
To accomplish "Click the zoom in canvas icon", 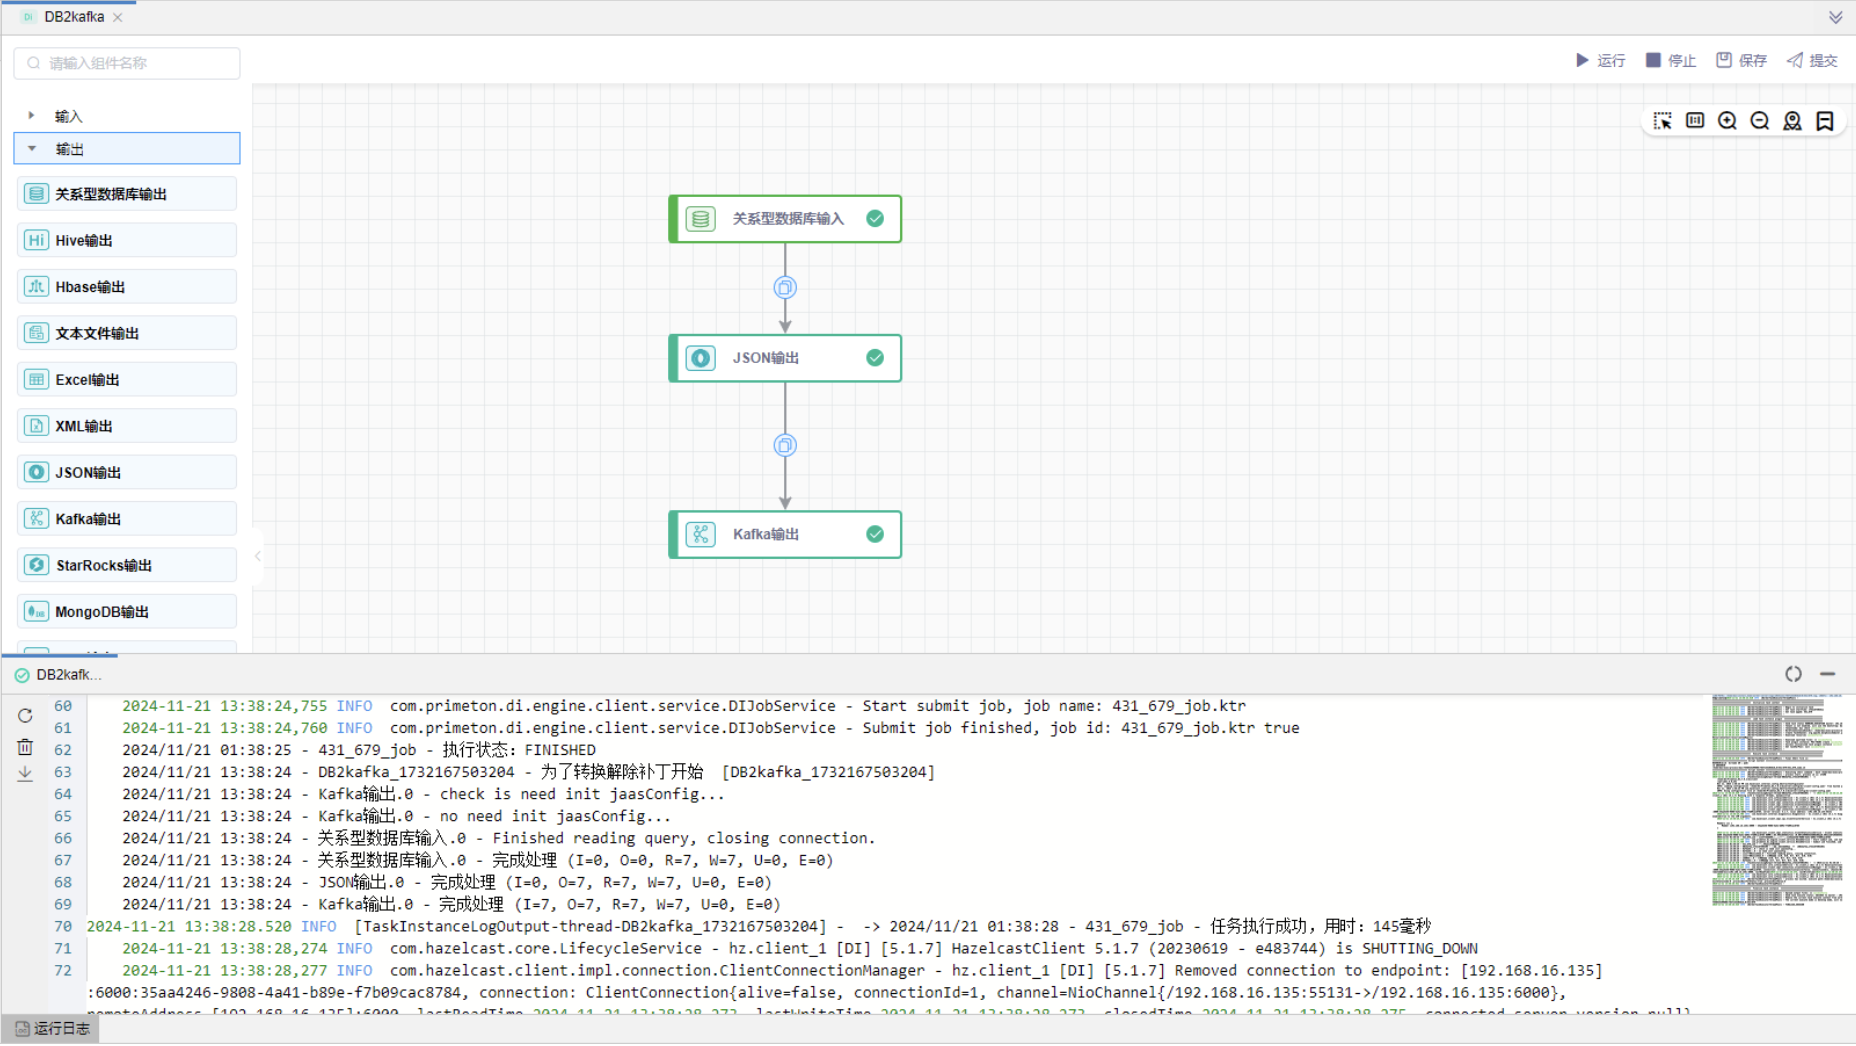I will point(1727,121).
